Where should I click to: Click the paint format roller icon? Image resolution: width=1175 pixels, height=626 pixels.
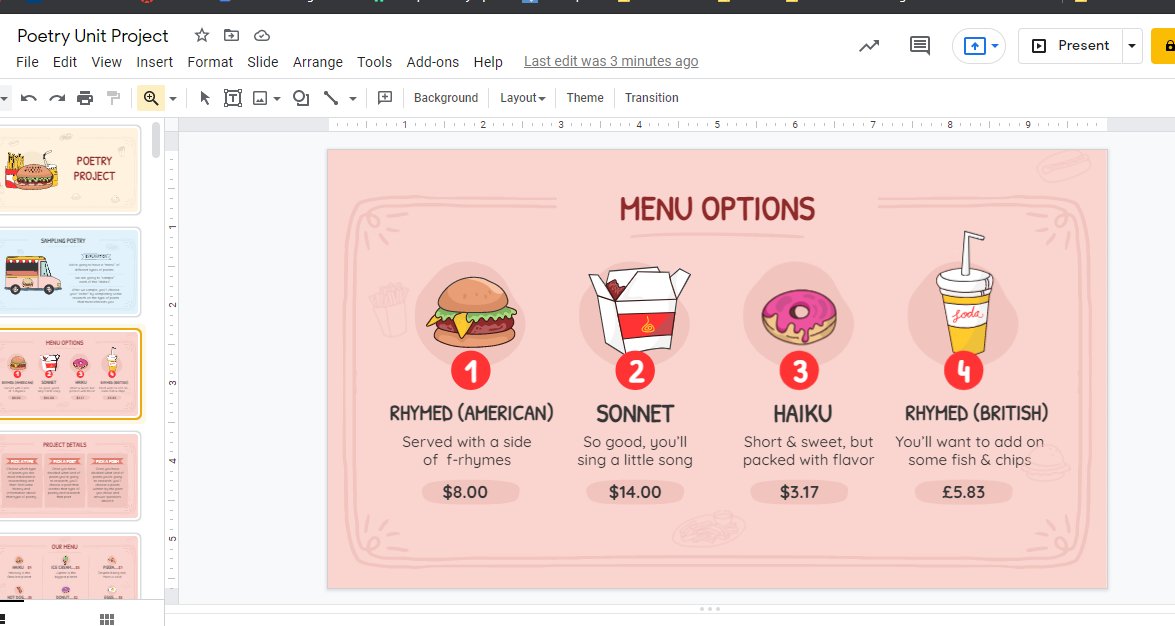113,98
